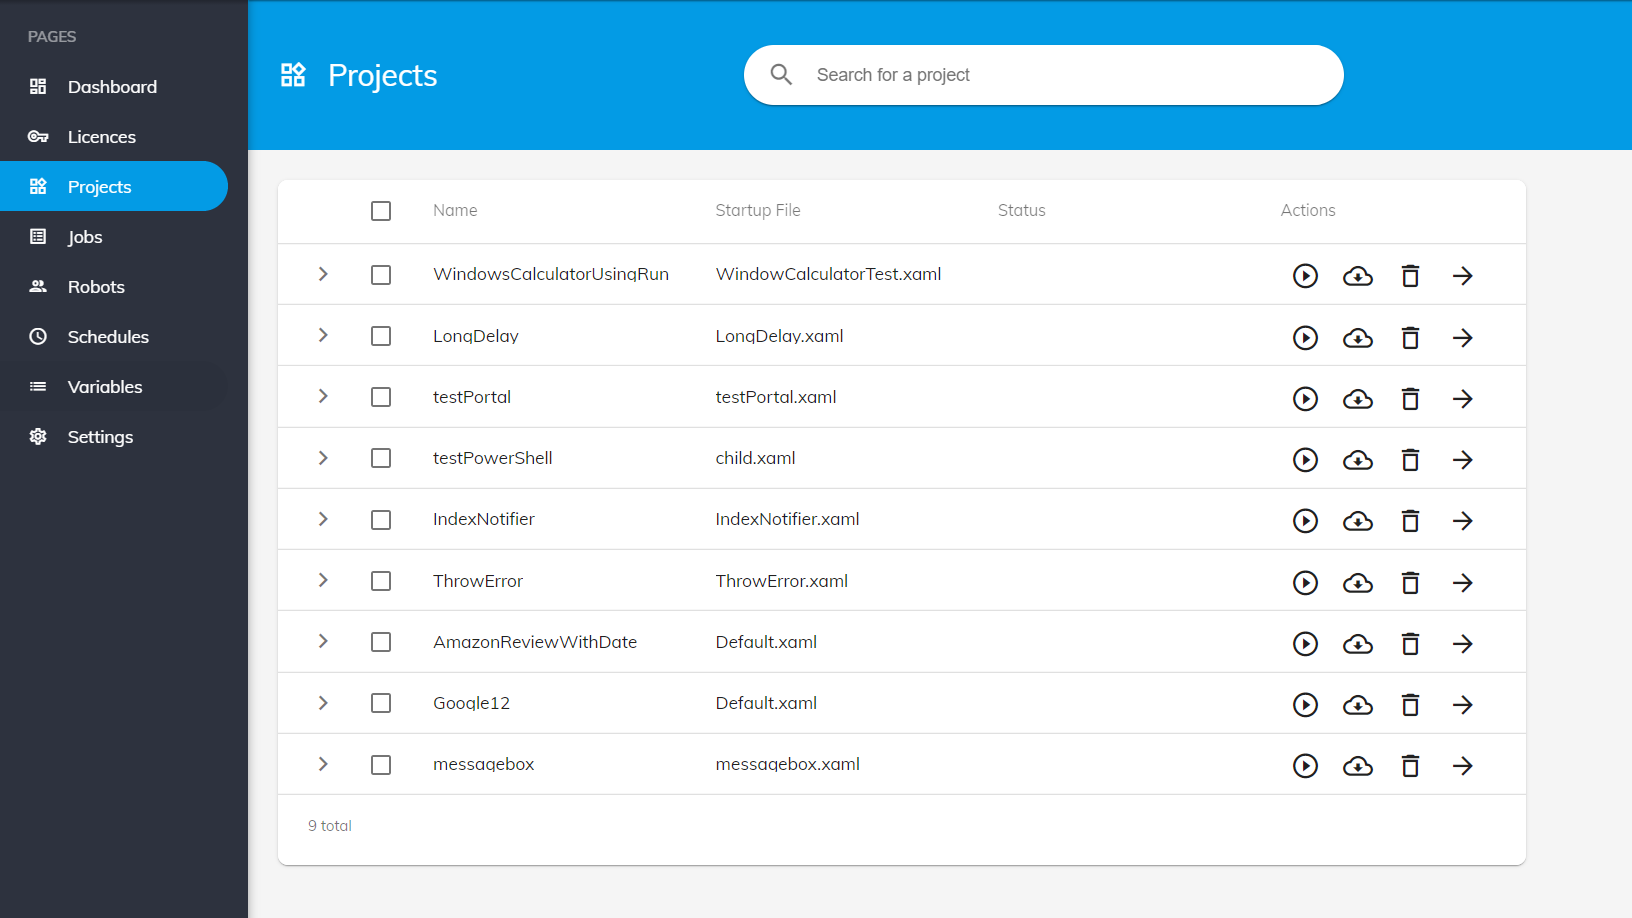Check the IndexNotifier row checkbox
1632x918 pixels.
pos(381,520)
